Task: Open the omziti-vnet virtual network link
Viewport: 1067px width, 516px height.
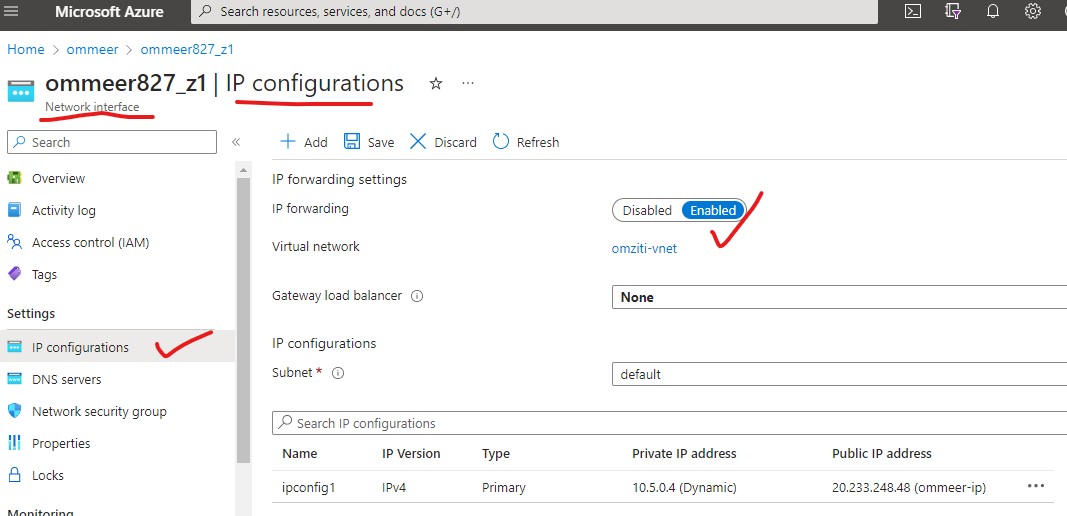Action: pos(644,248)
